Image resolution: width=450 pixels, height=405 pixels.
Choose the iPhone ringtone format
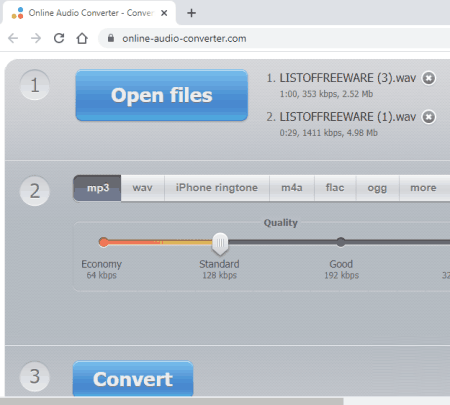pyautogui.click(x=217, y=188)
